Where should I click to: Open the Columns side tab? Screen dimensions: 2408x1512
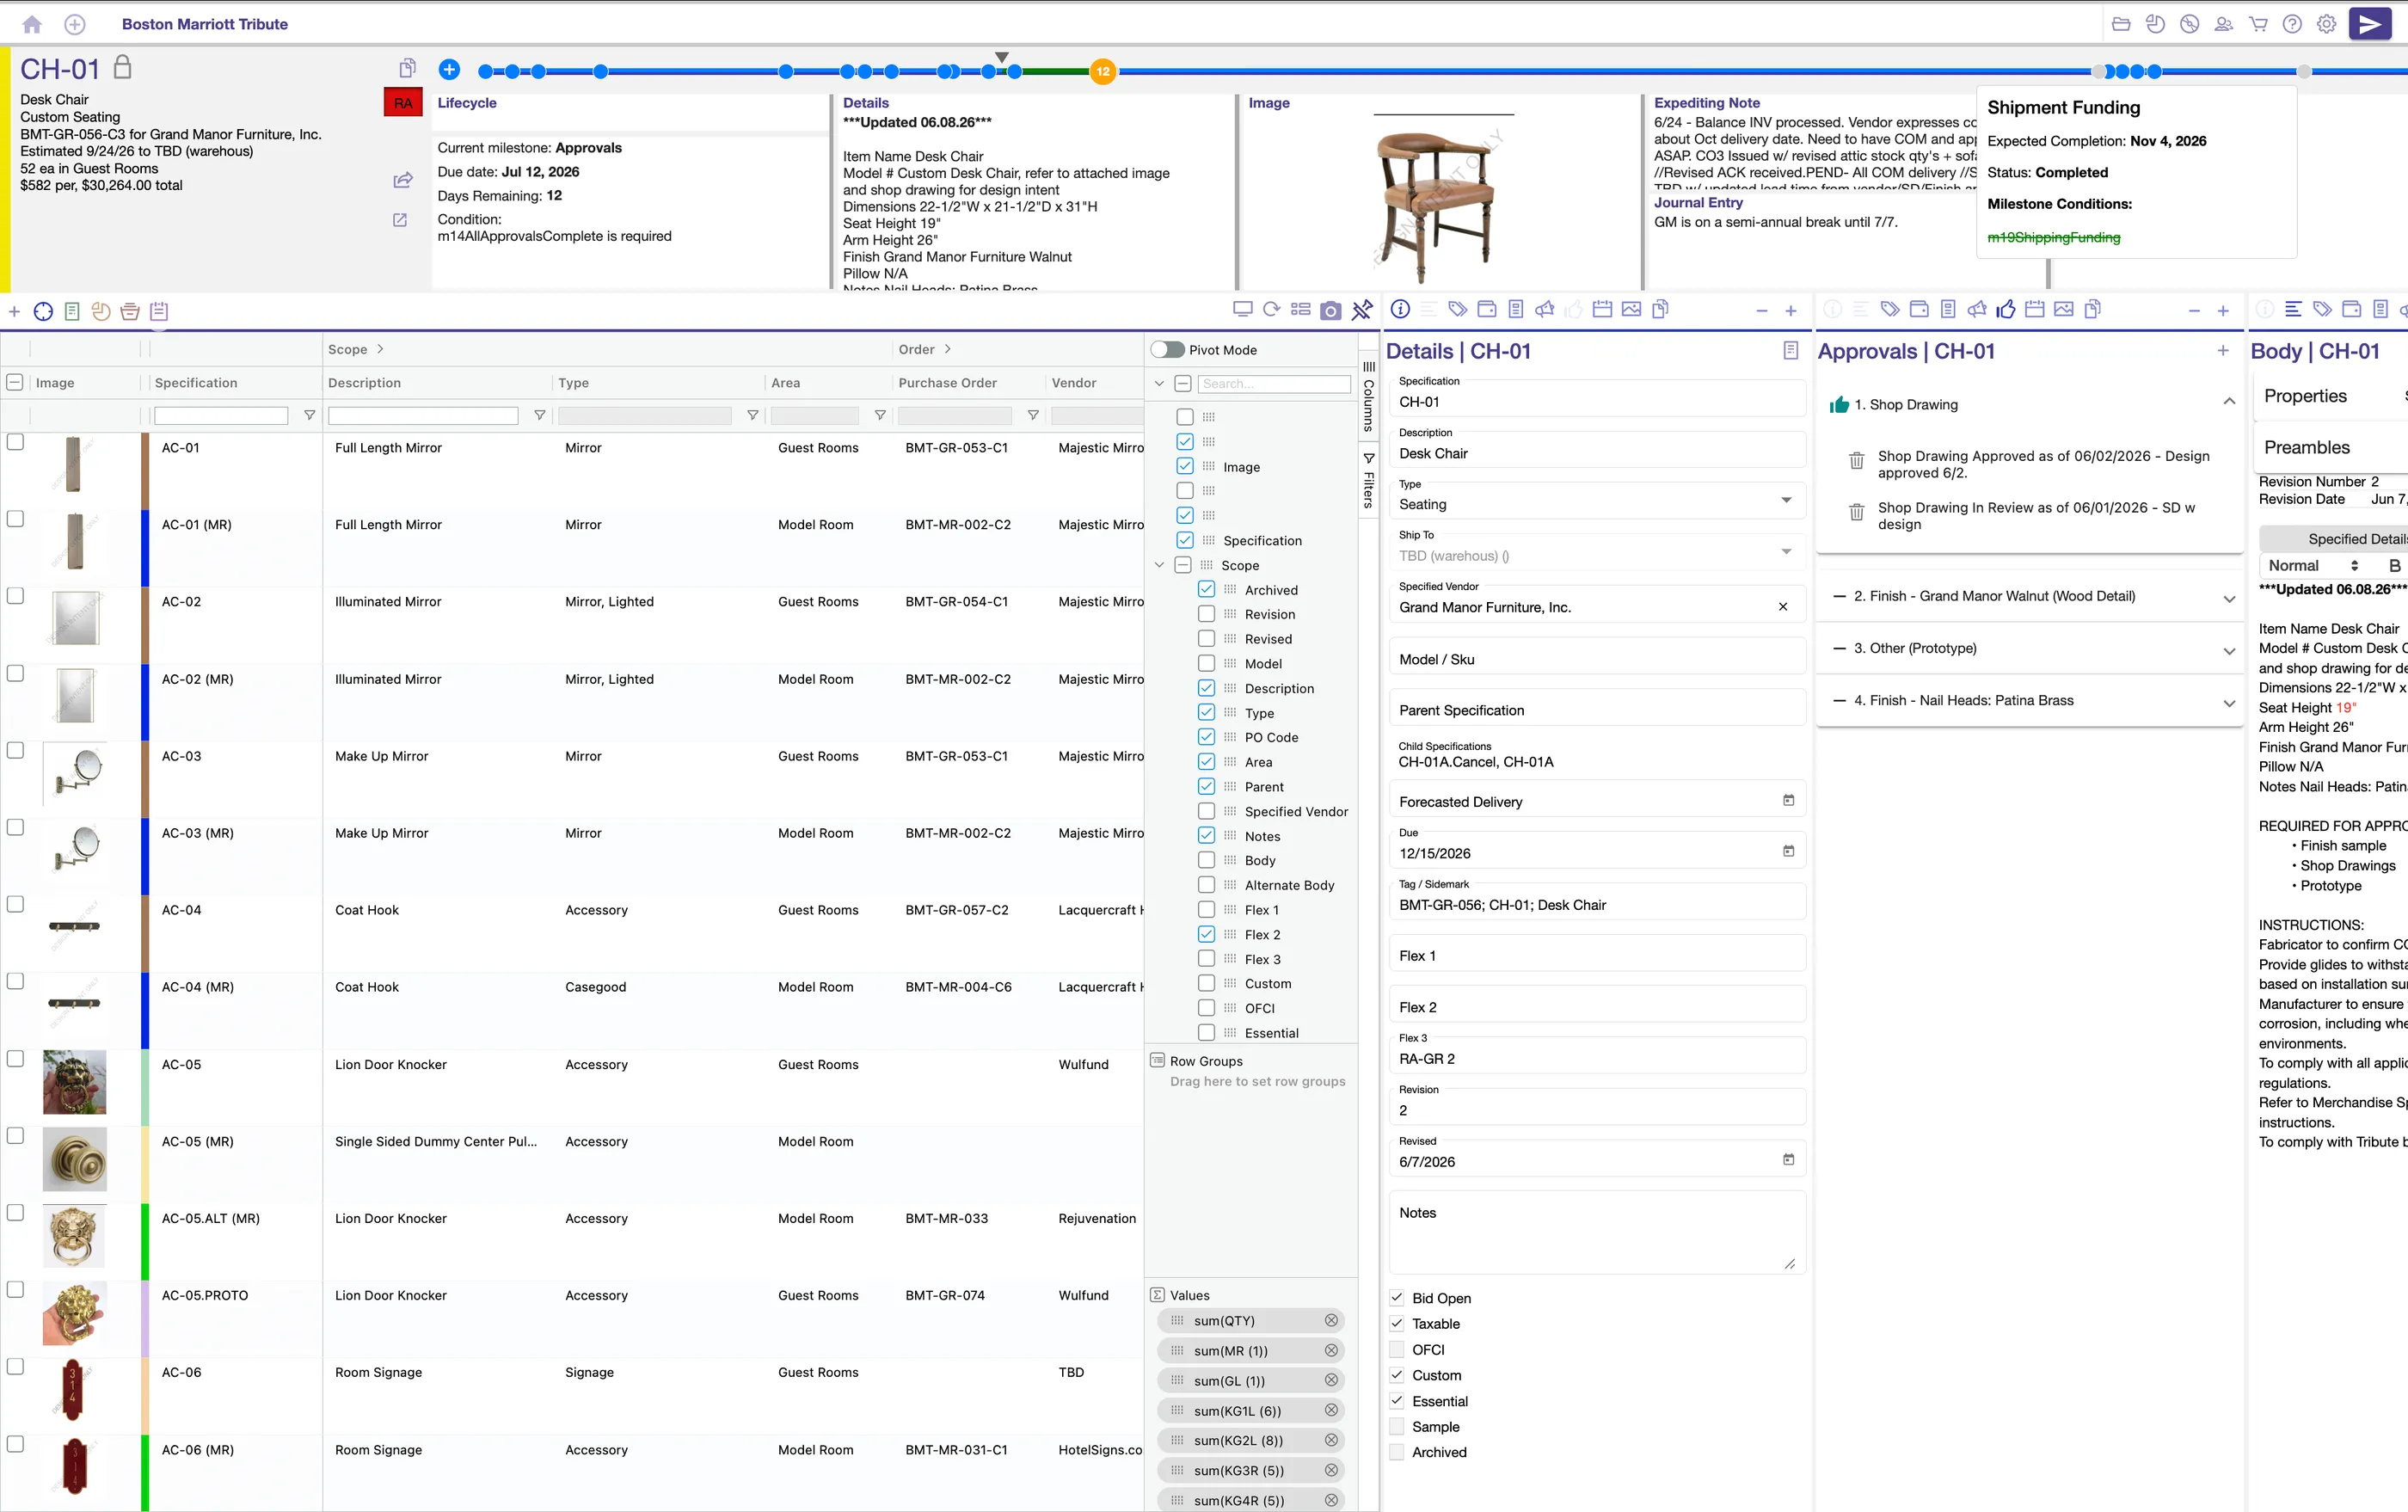click(x=1369, y=397)
